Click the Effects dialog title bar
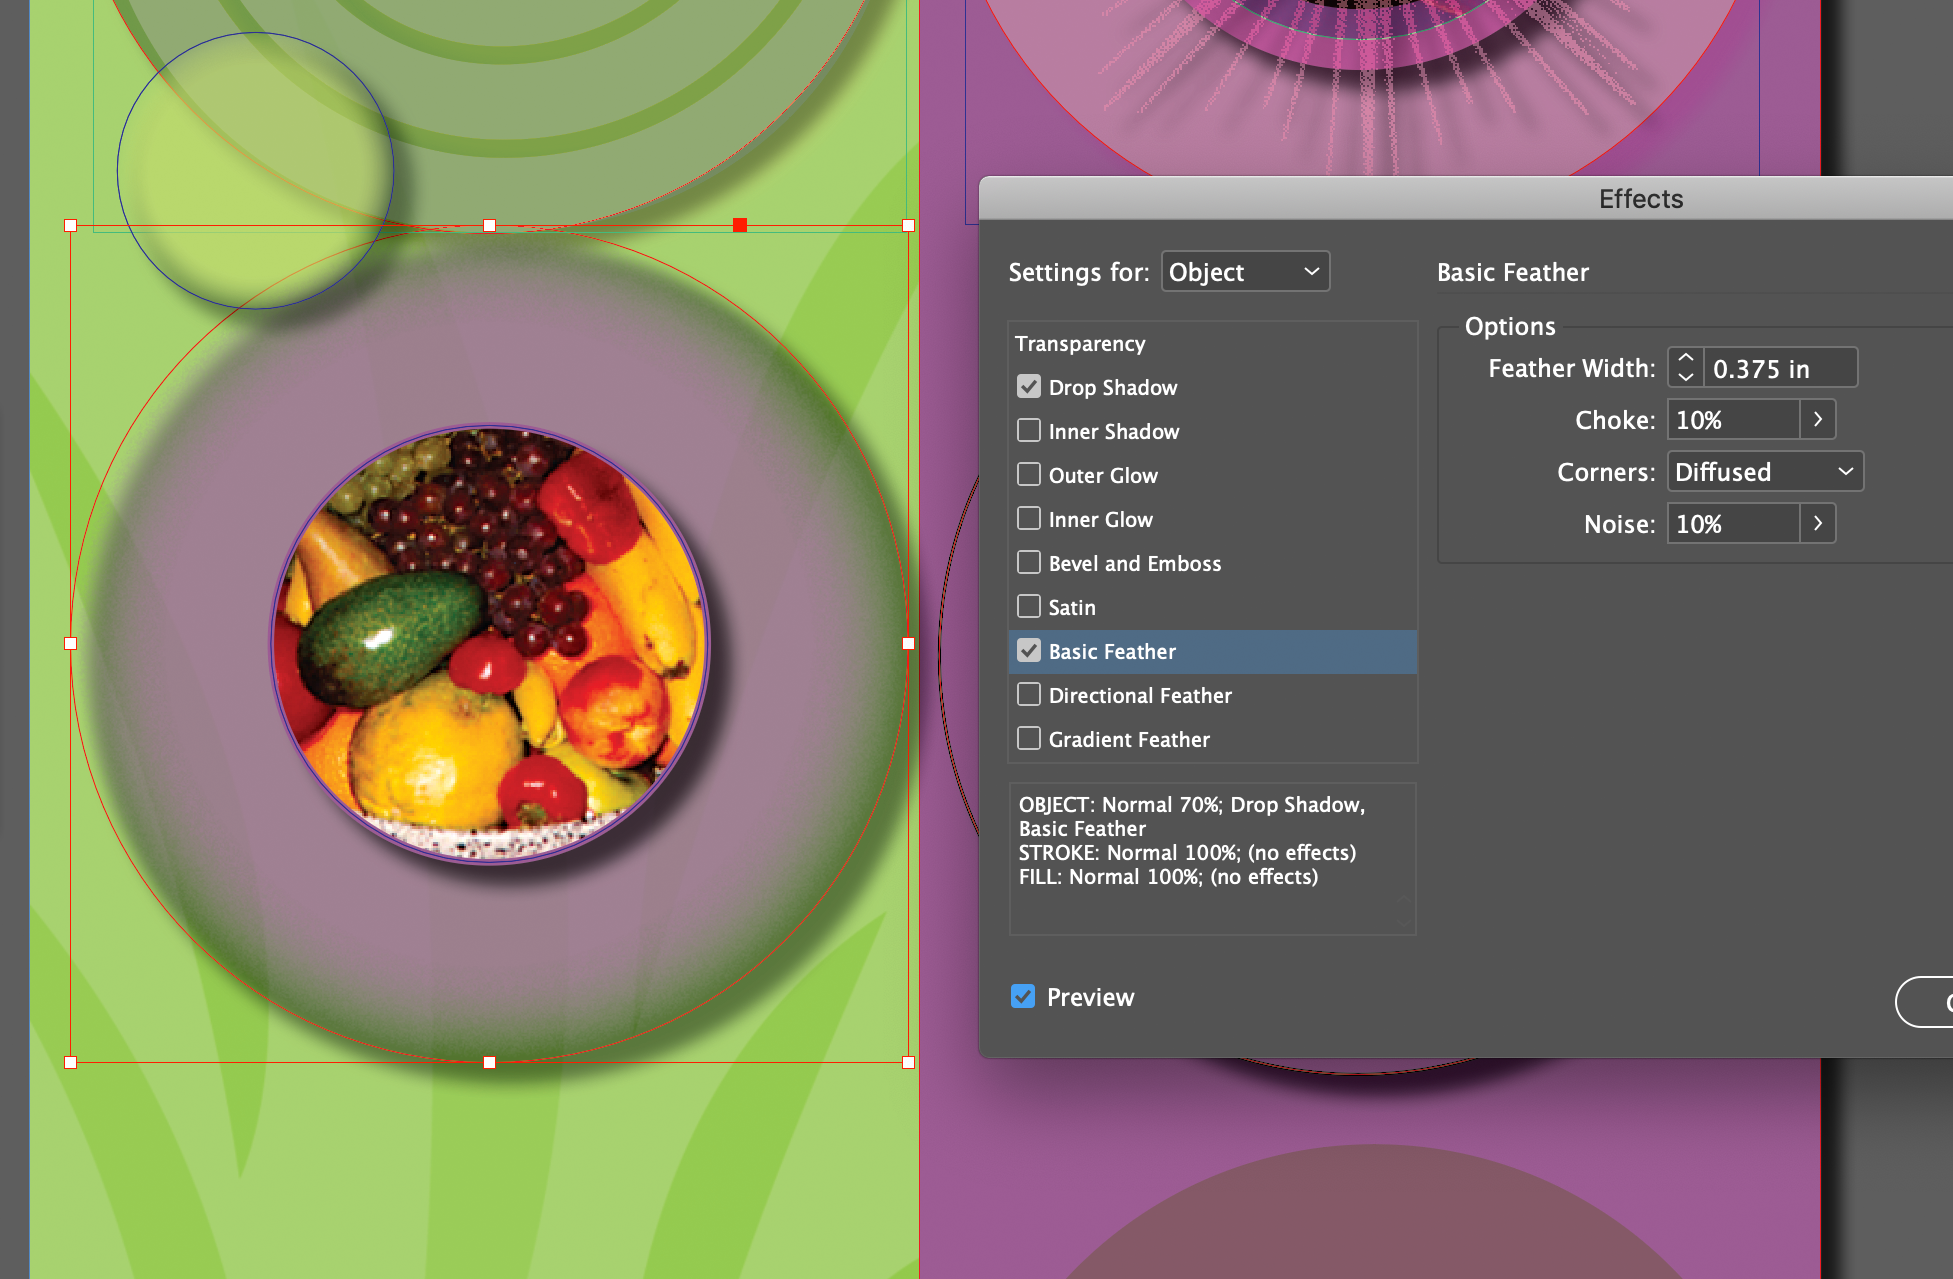 [x=1466, y=199]
